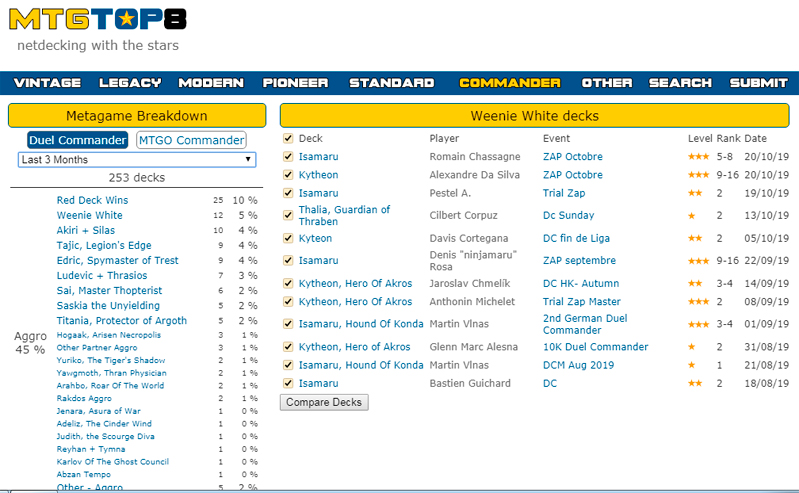The width and height of the screenshot is (799, 493).
Task: Uncheck Romain Chassagne's Isamaru deck checkbox
Action: click(x=288, y=157)
